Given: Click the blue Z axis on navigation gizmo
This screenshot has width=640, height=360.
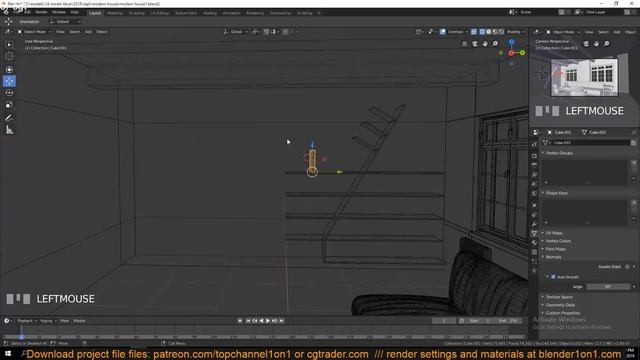Looking at the screenshot, I should click(511, 42).
